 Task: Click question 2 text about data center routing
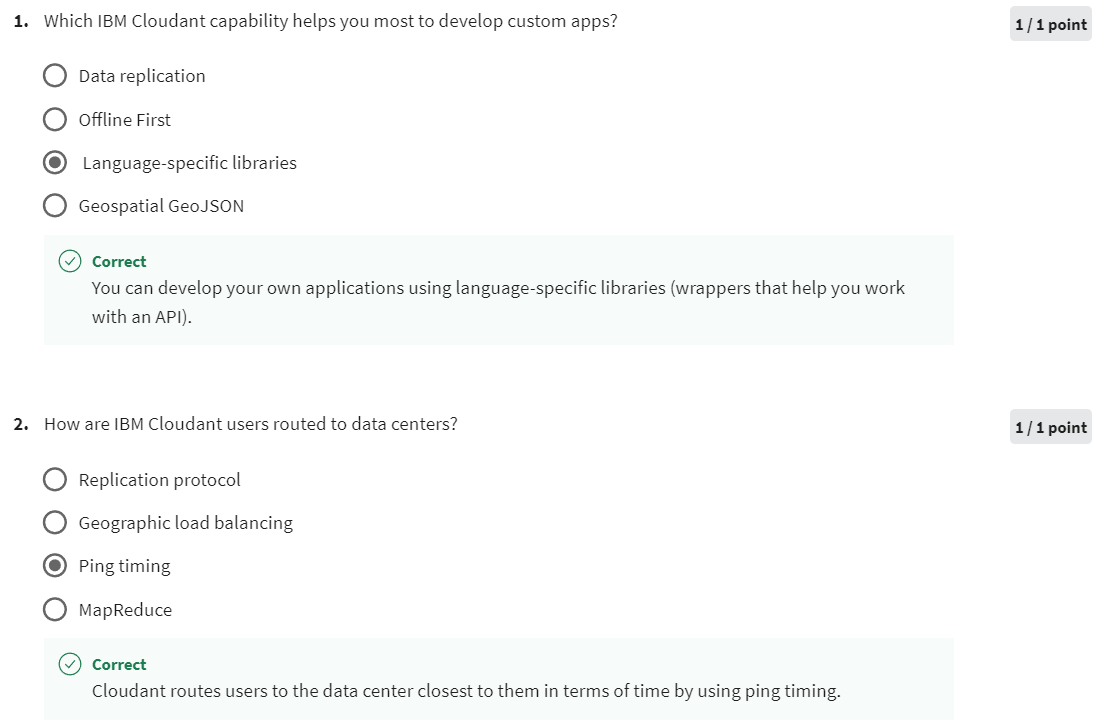coord(250,424)
